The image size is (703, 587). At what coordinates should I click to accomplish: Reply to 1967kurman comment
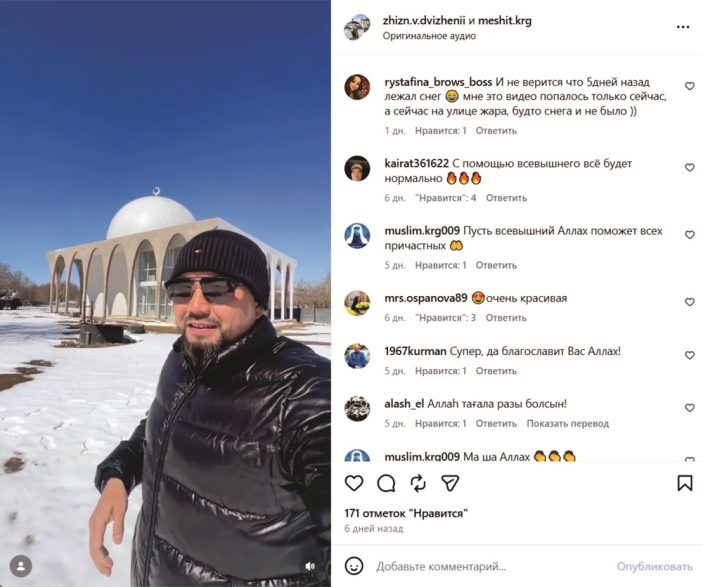(x=496, y=371)
